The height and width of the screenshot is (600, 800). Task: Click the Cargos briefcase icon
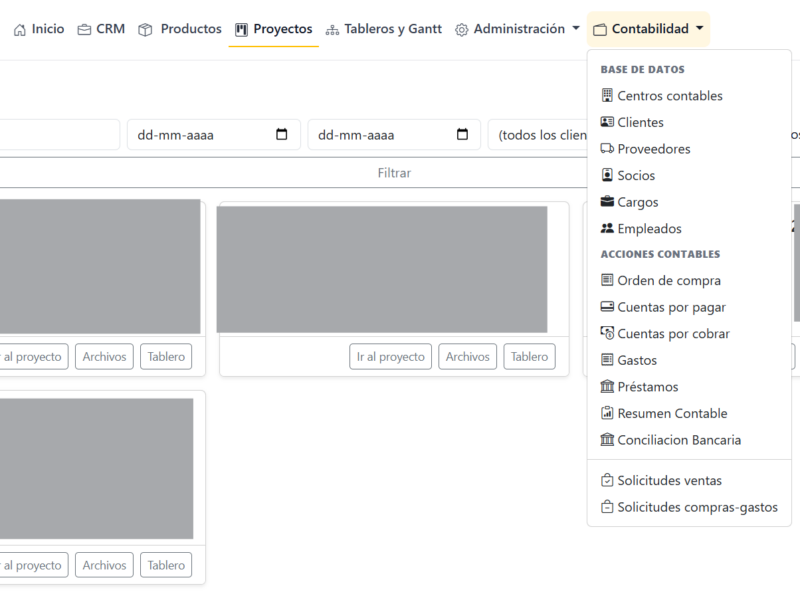tap(607, 202)
